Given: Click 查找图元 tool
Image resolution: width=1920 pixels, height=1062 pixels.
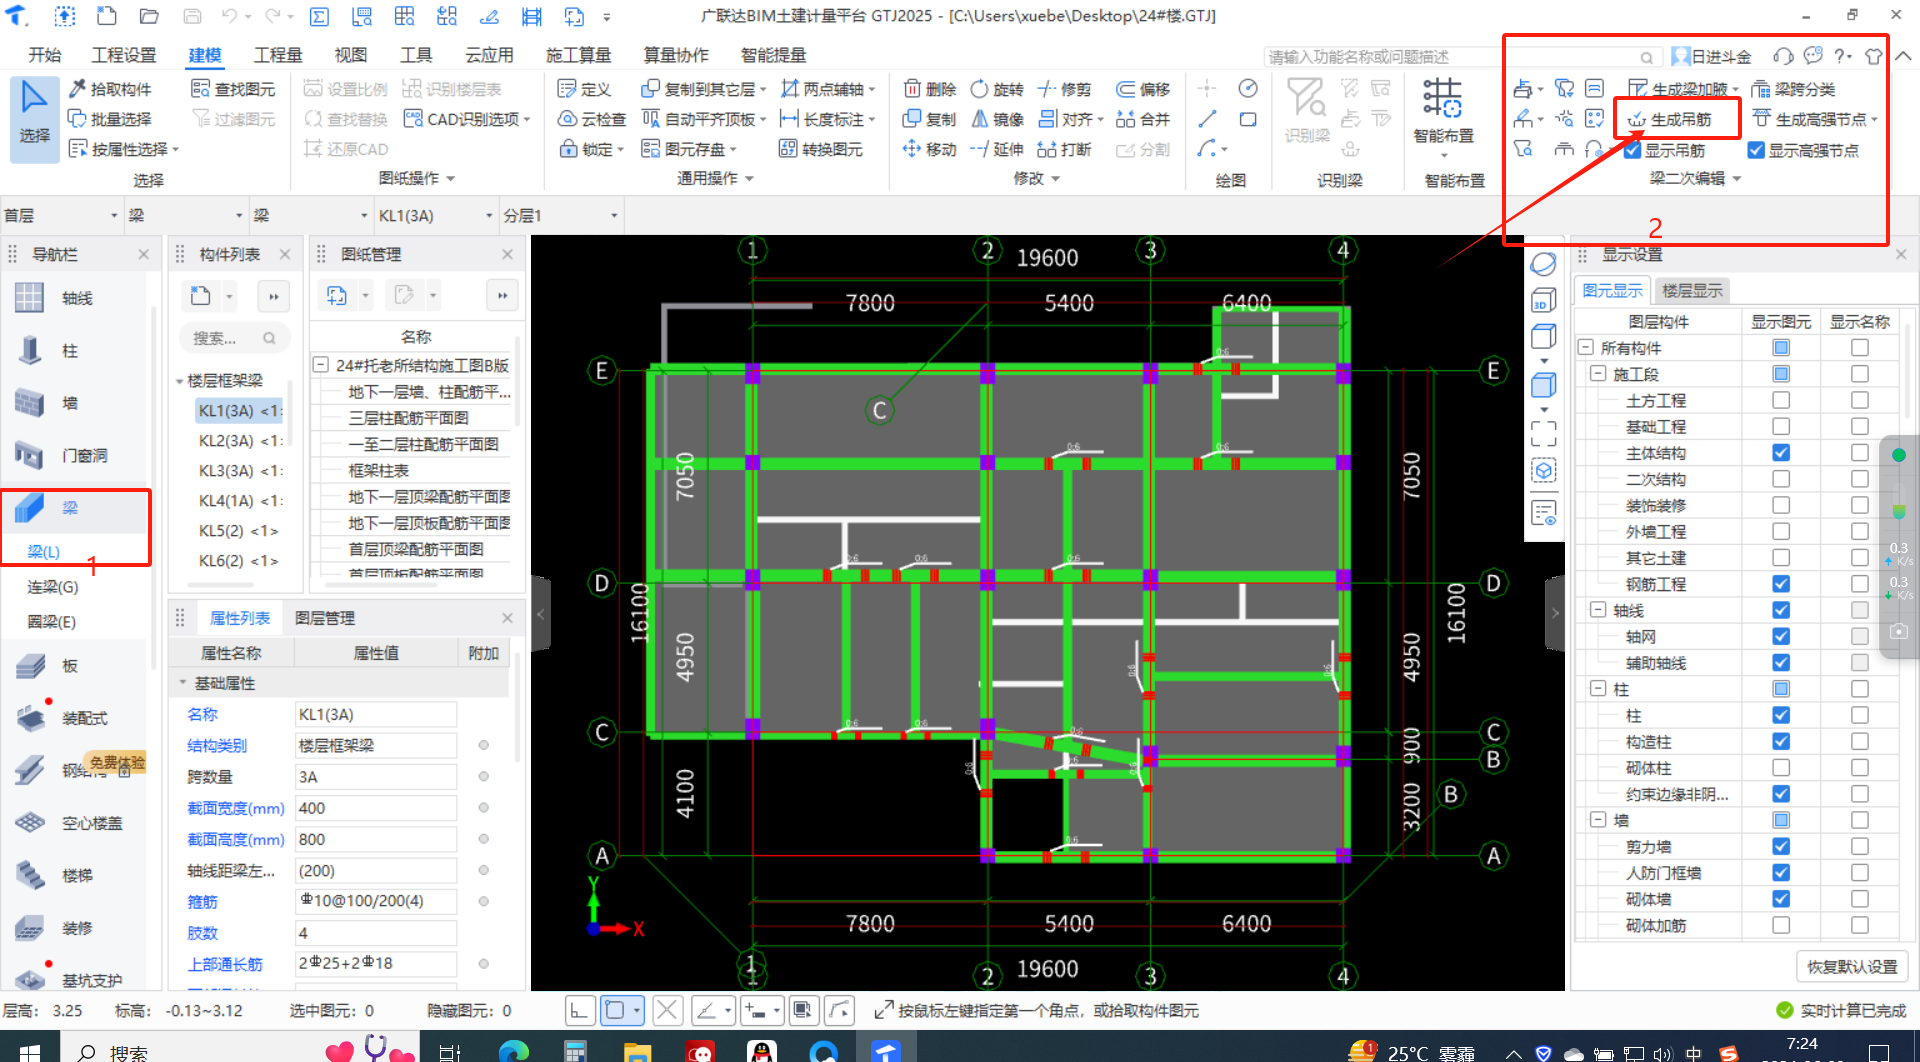Looking at the screenshot, I should (233, 89).
